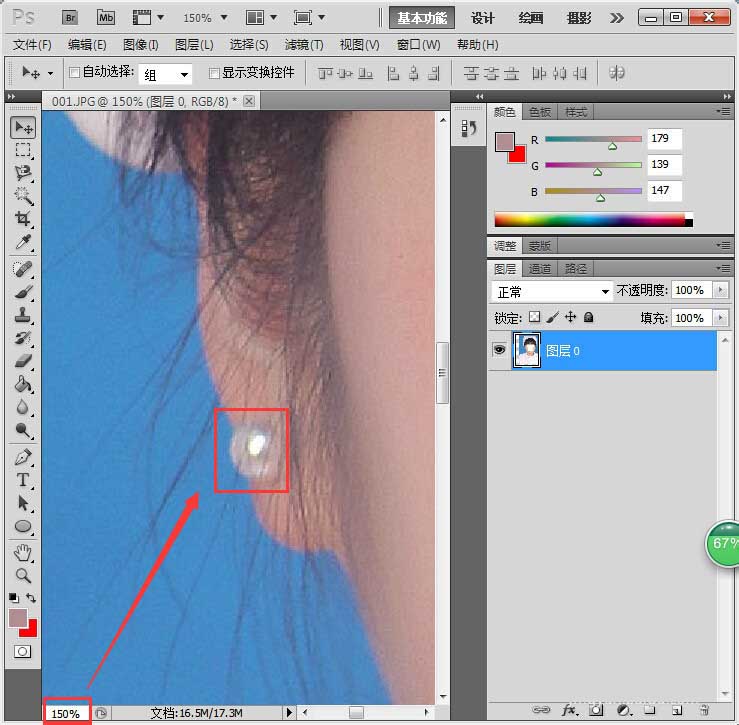Delete layer using trash icon

pyautogui.click(x=704, y=710)
